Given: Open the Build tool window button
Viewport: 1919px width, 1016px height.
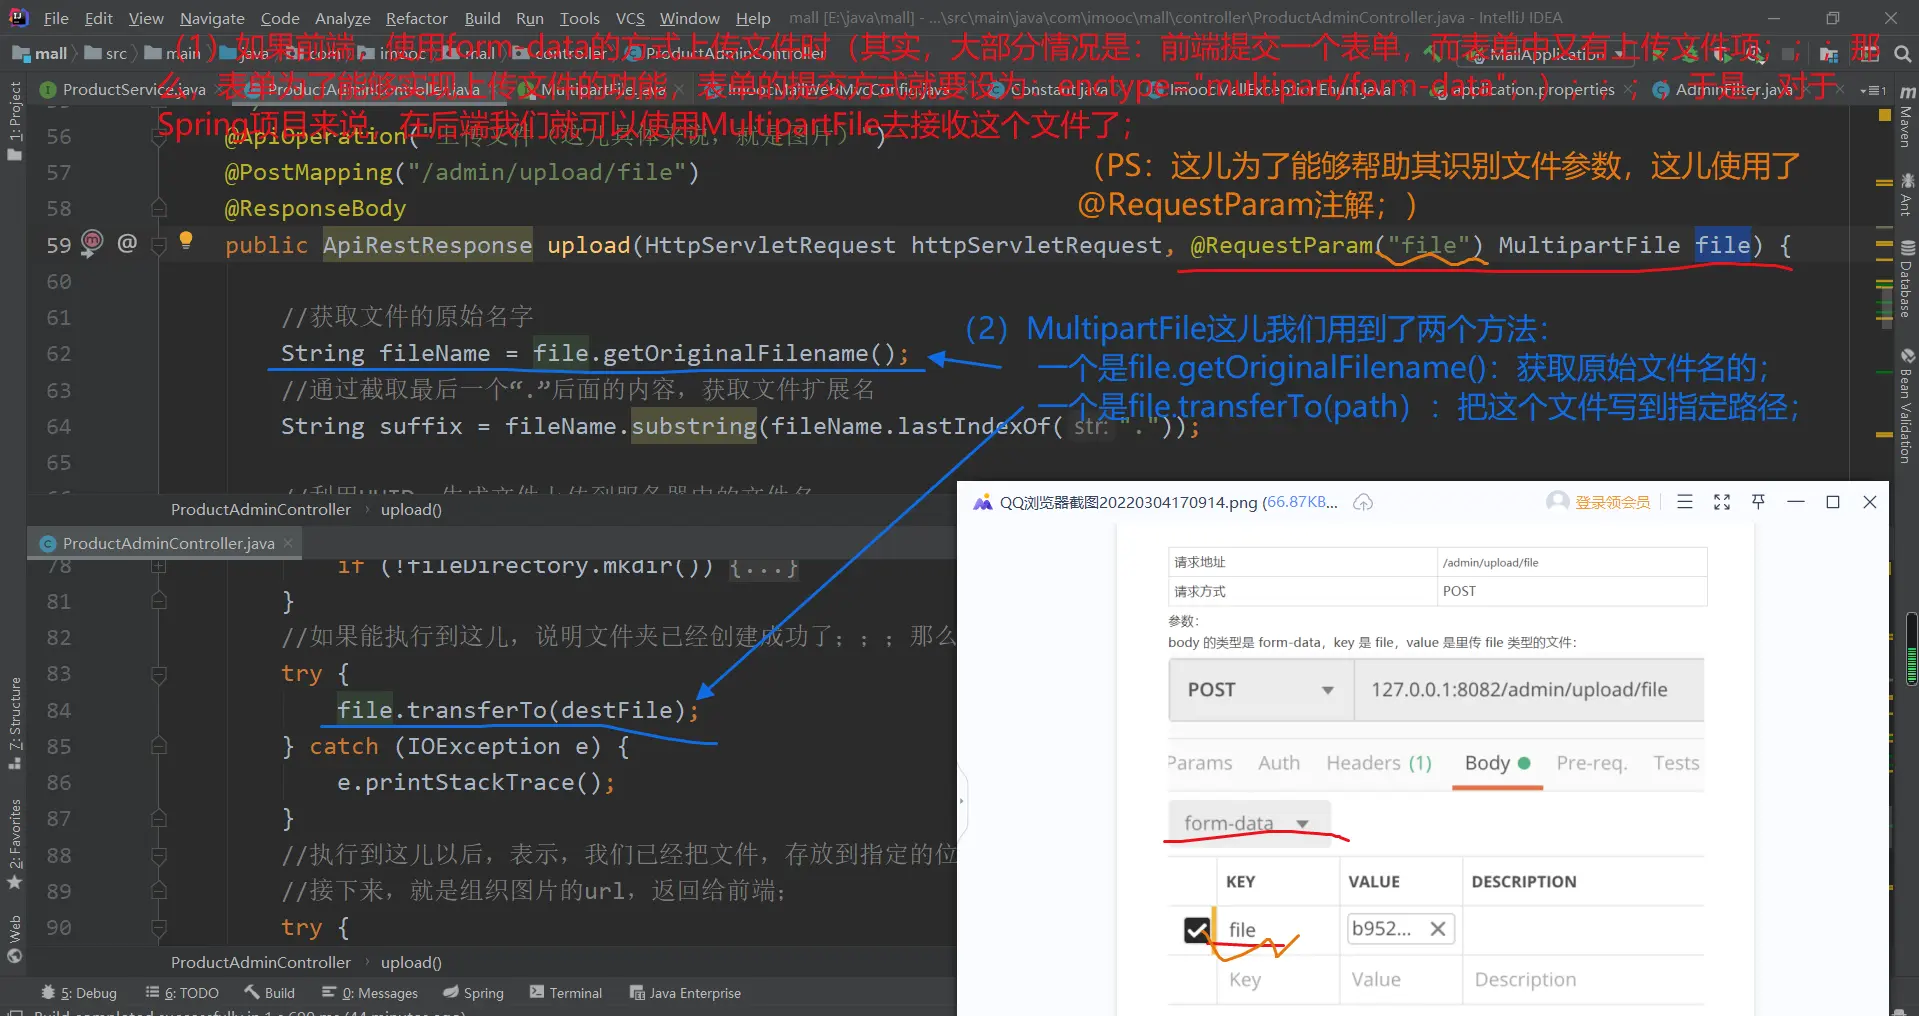Looking at the screenshot, I should click(270, 993).
